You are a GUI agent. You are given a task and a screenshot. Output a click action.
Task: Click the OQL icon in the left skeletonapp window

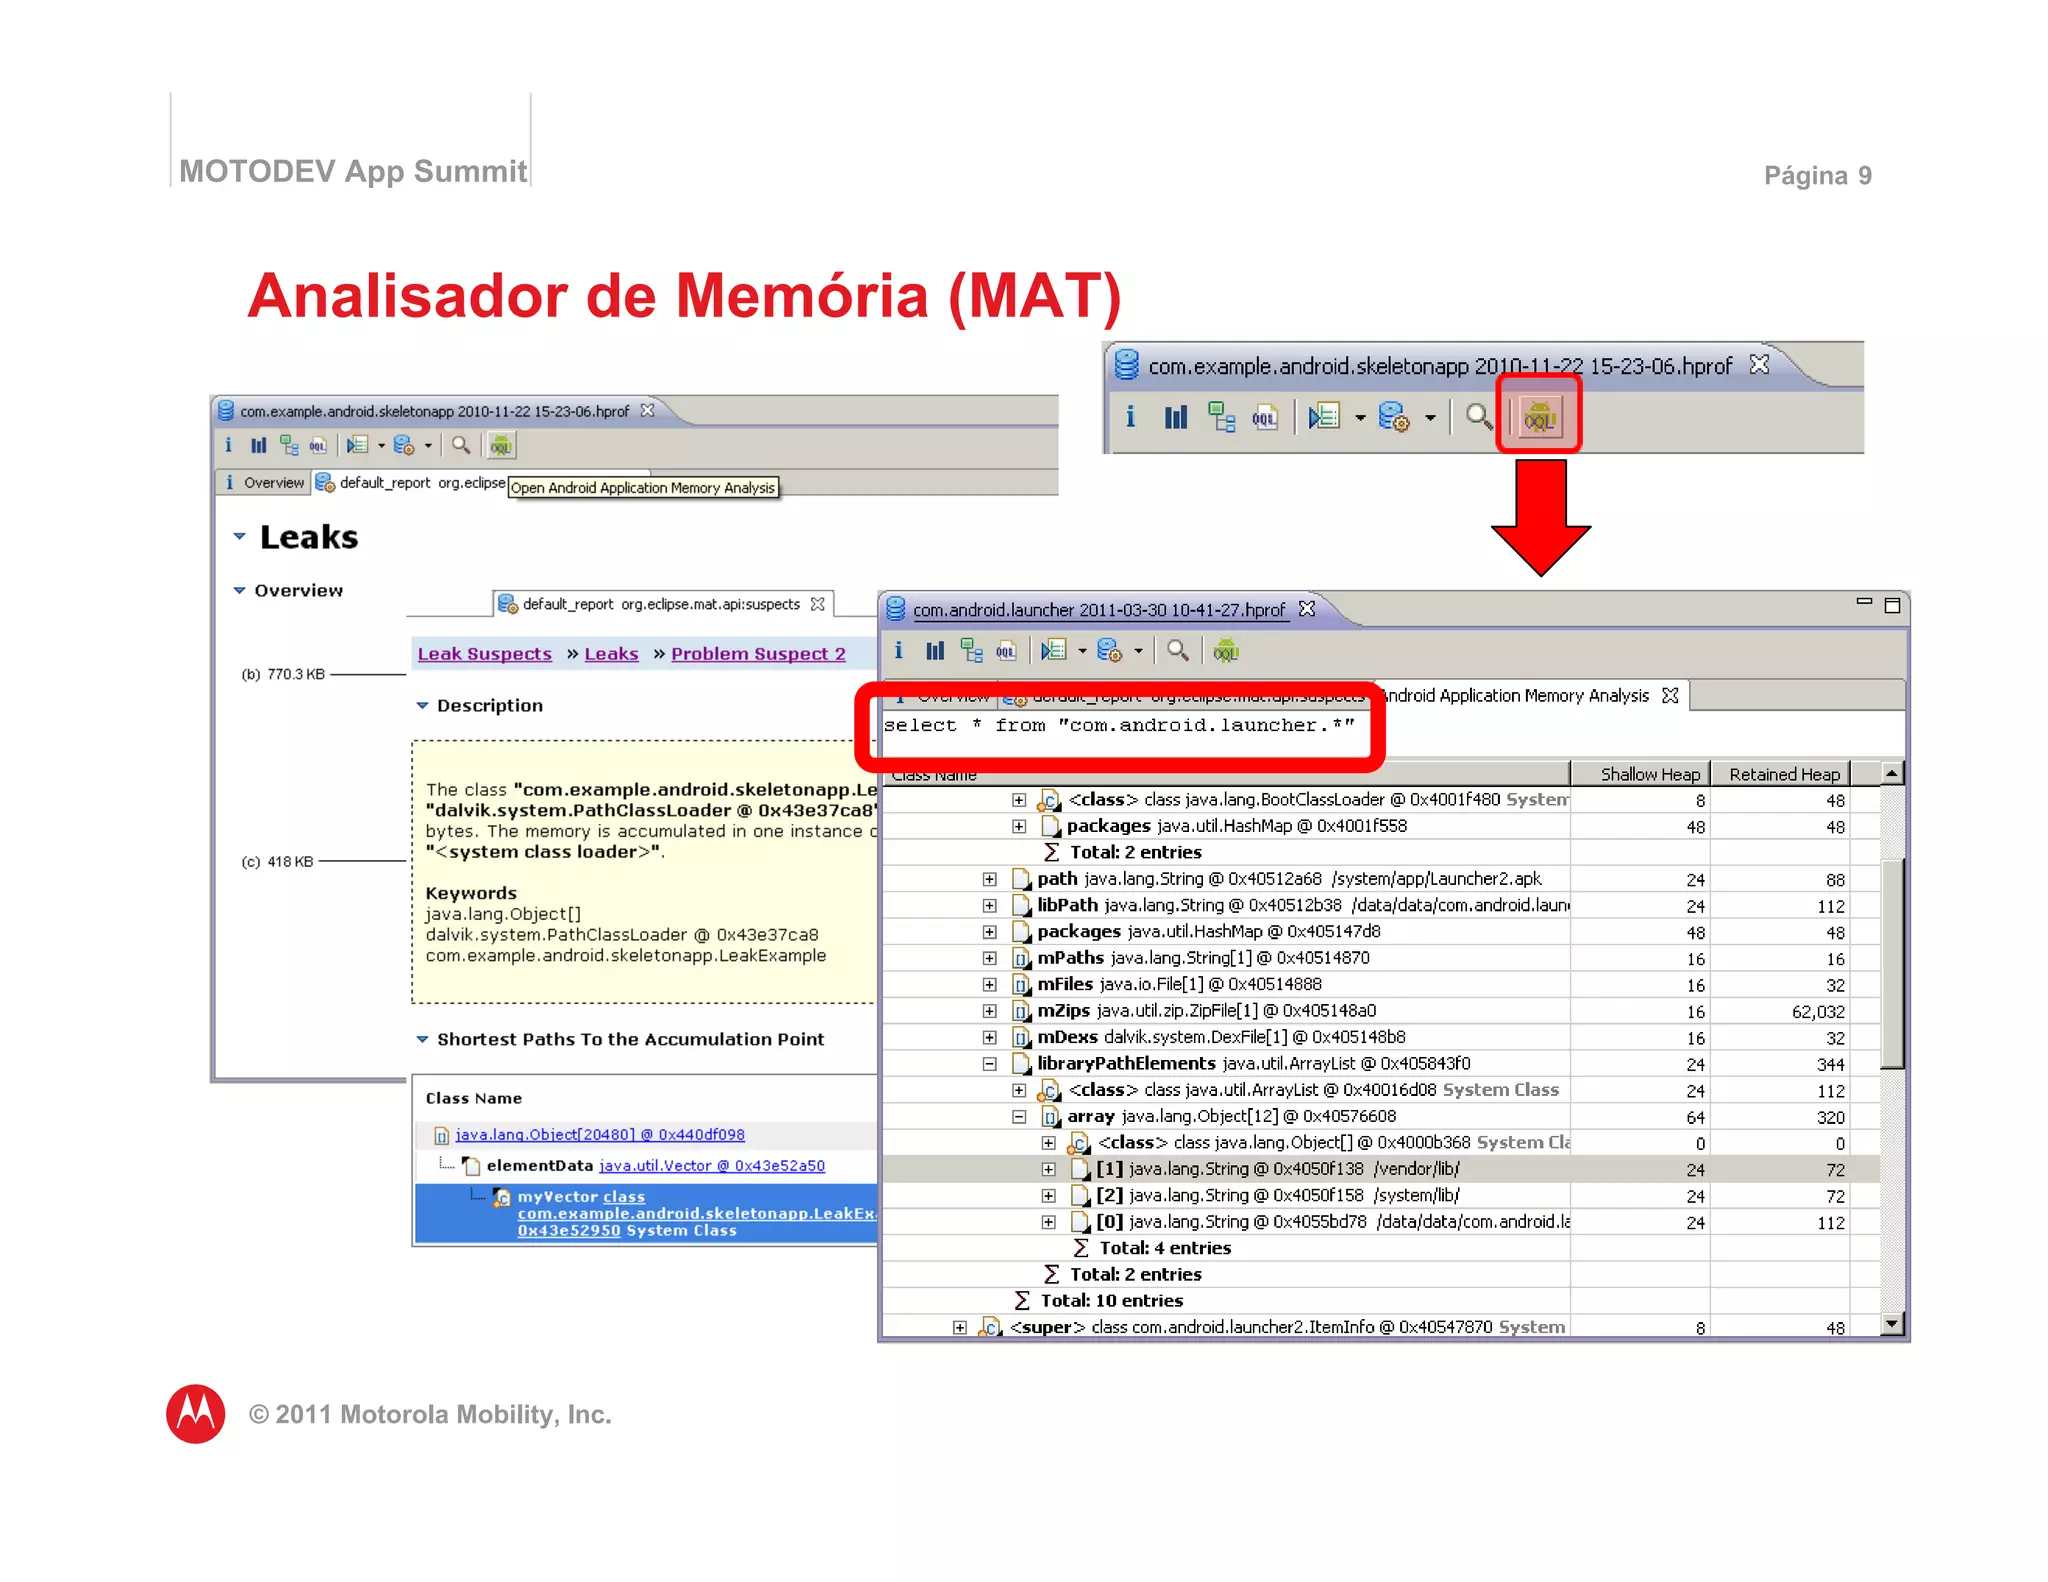(x=318, y=445)
